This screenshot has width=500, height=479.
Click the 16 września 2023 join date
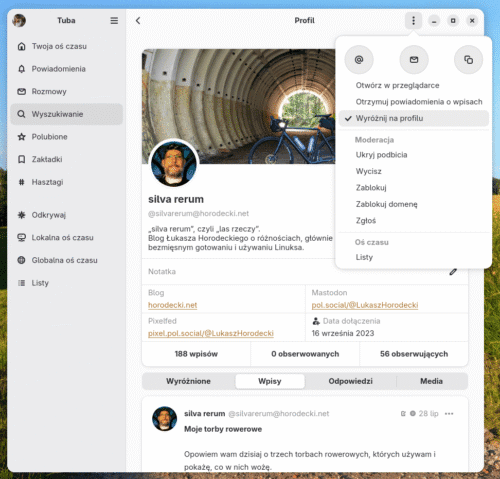click(x=343, y=333)
